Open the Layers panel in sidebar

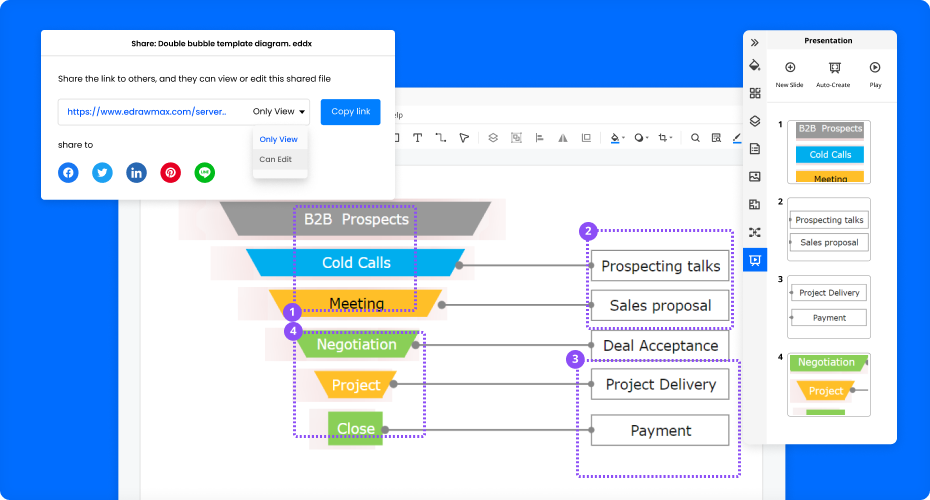755,121
